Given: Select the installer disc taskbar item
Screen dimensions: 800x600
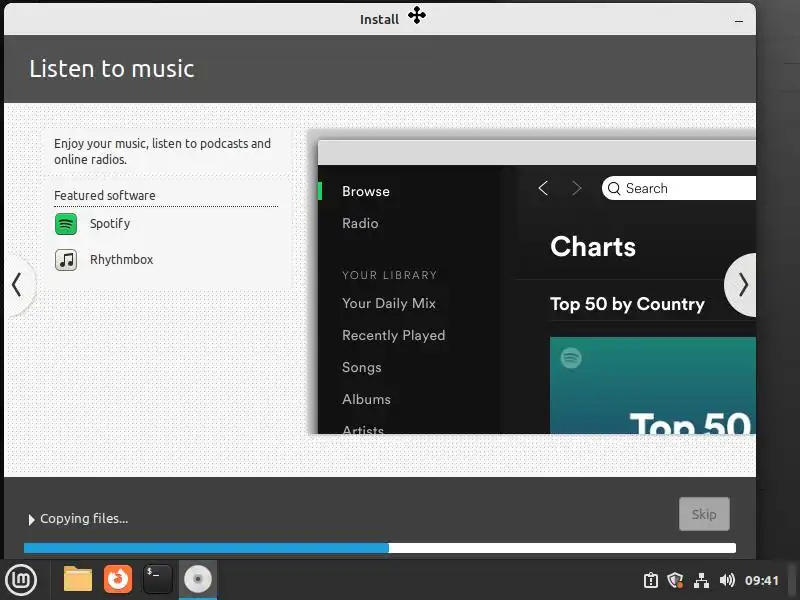Looking at the screenshot, I should (198, 579).
